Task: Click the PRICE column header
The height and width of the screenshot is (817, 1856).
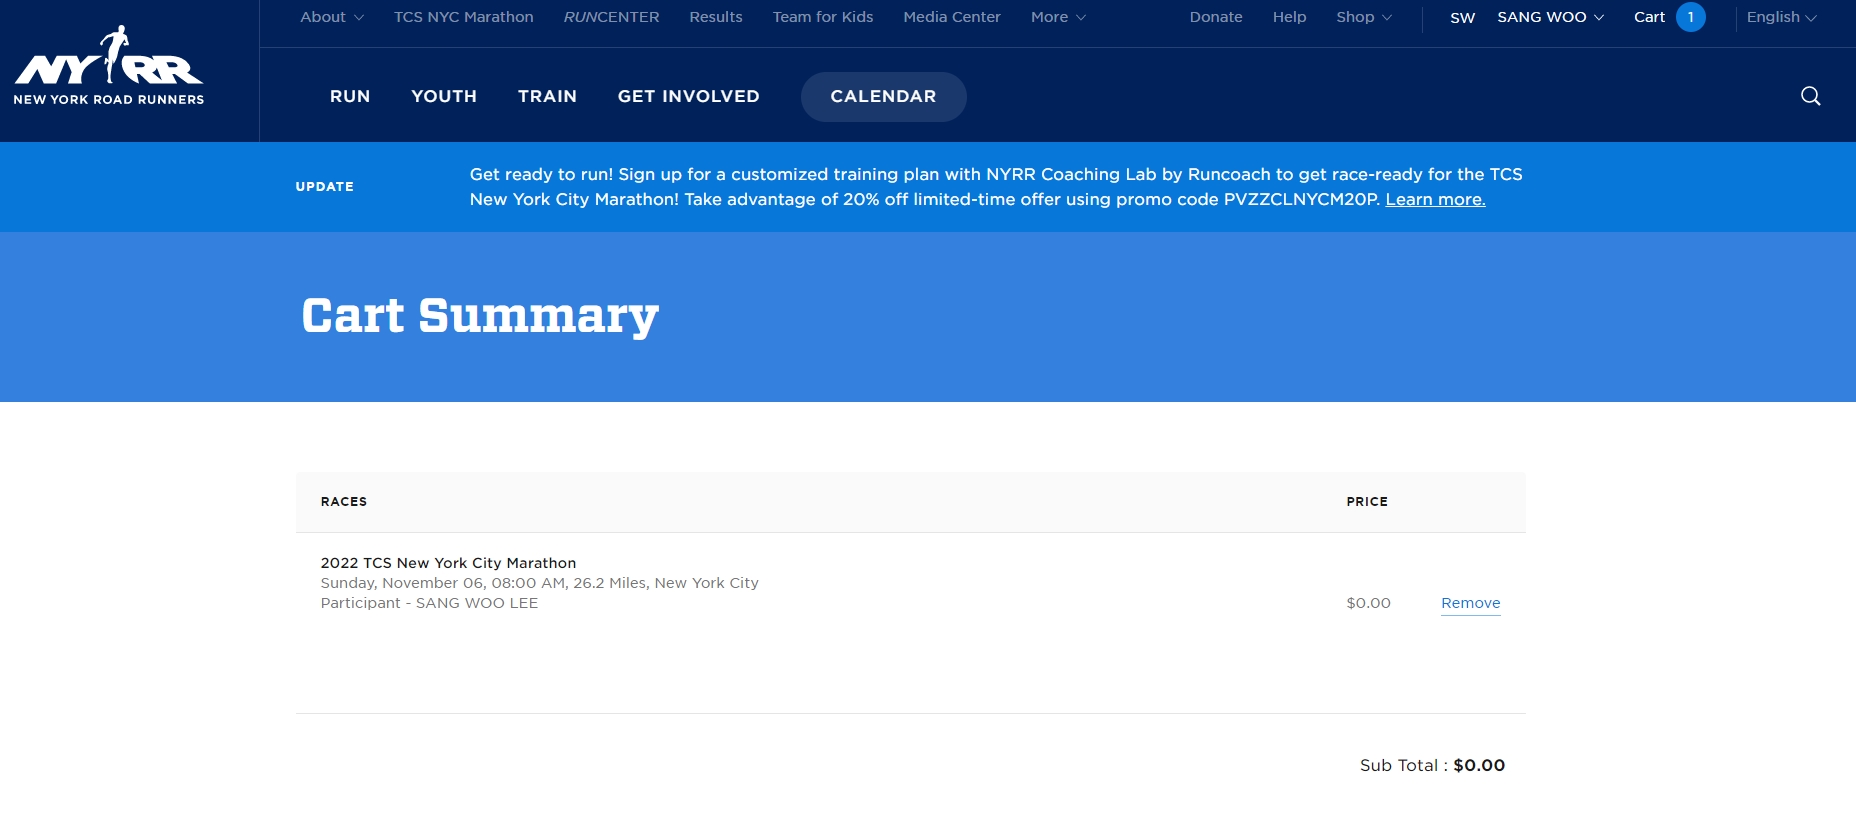Action: 1367,502
